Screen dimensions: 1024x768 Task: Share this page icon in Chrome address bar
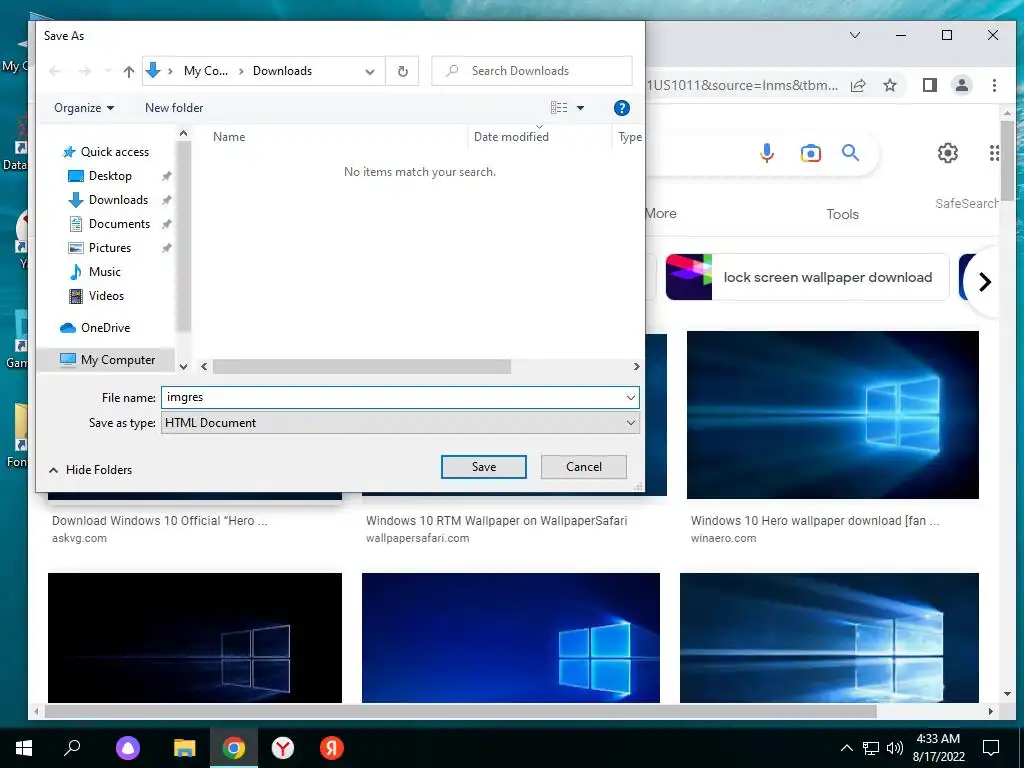[857, 86]
